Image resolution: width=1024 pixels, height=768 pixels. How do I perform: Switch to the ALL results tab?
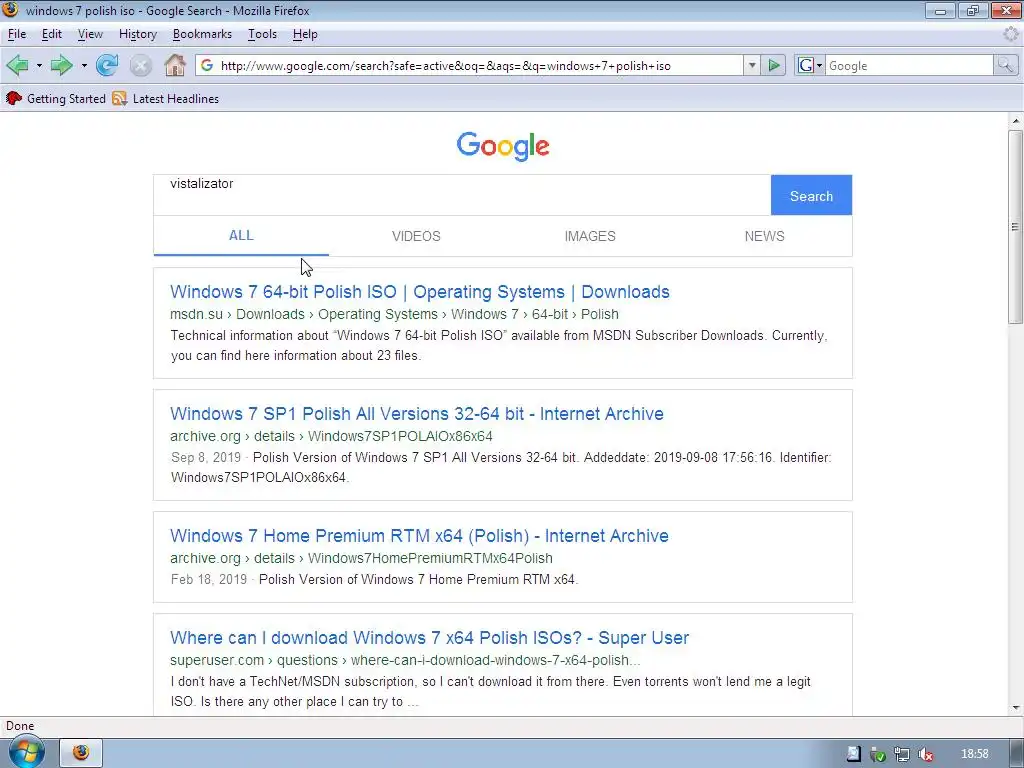(x=241, y=236)
